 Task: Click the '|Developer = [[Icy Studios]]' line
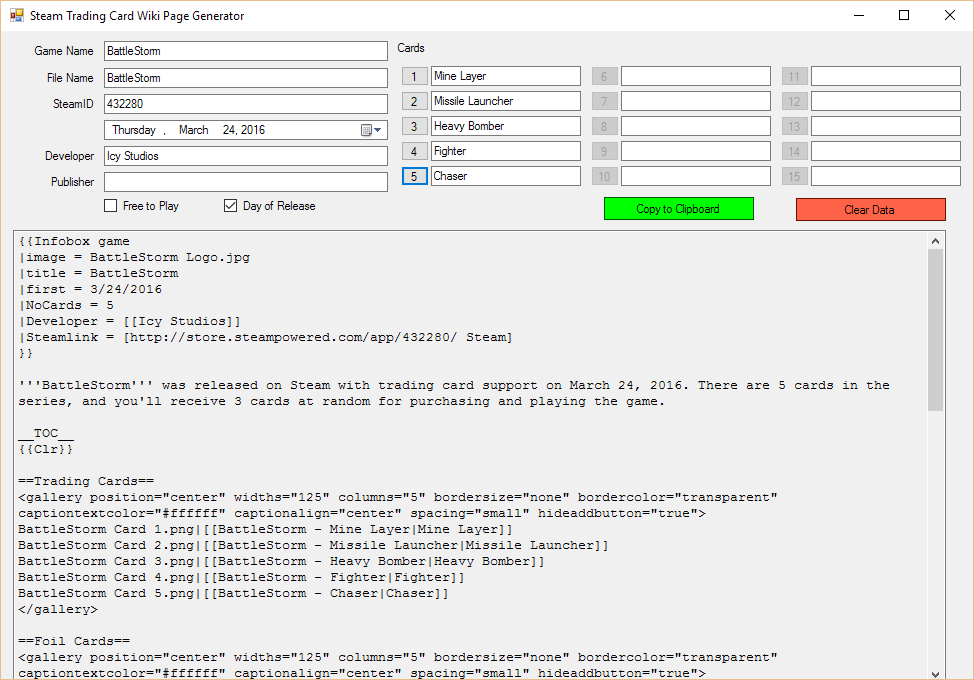pos(130,321)
